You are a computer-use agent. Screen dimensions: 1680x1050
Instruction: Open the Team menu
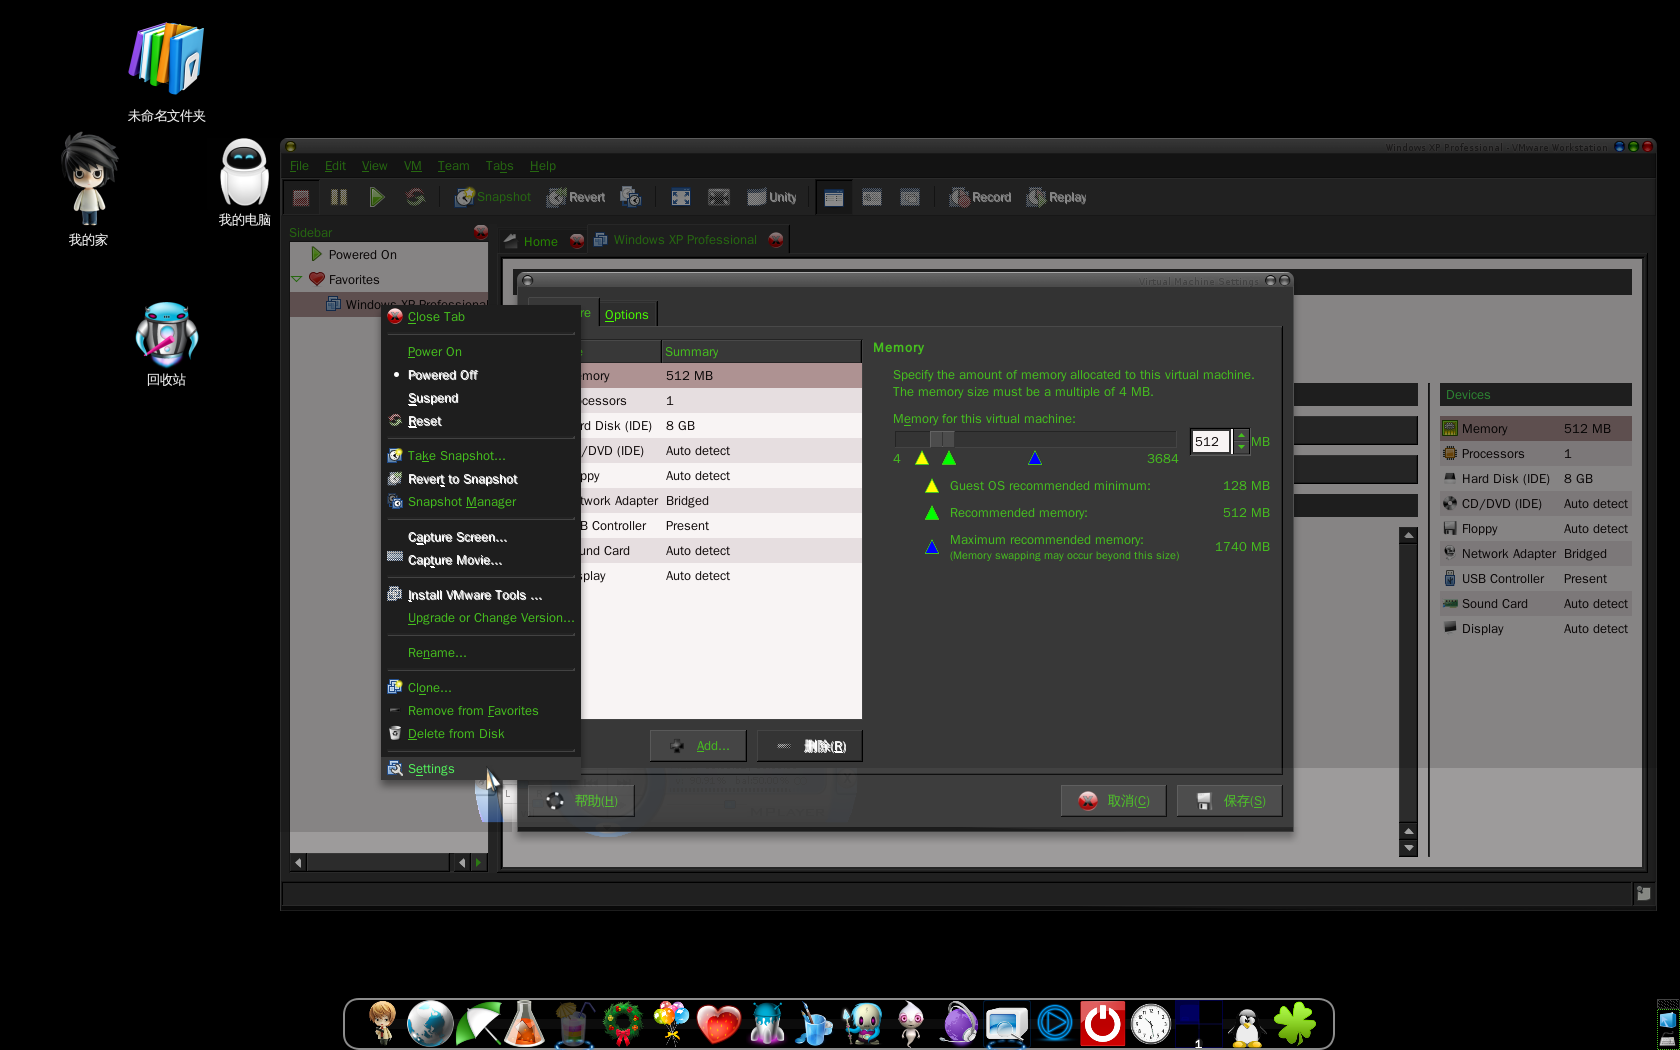(x=453, y=166)
